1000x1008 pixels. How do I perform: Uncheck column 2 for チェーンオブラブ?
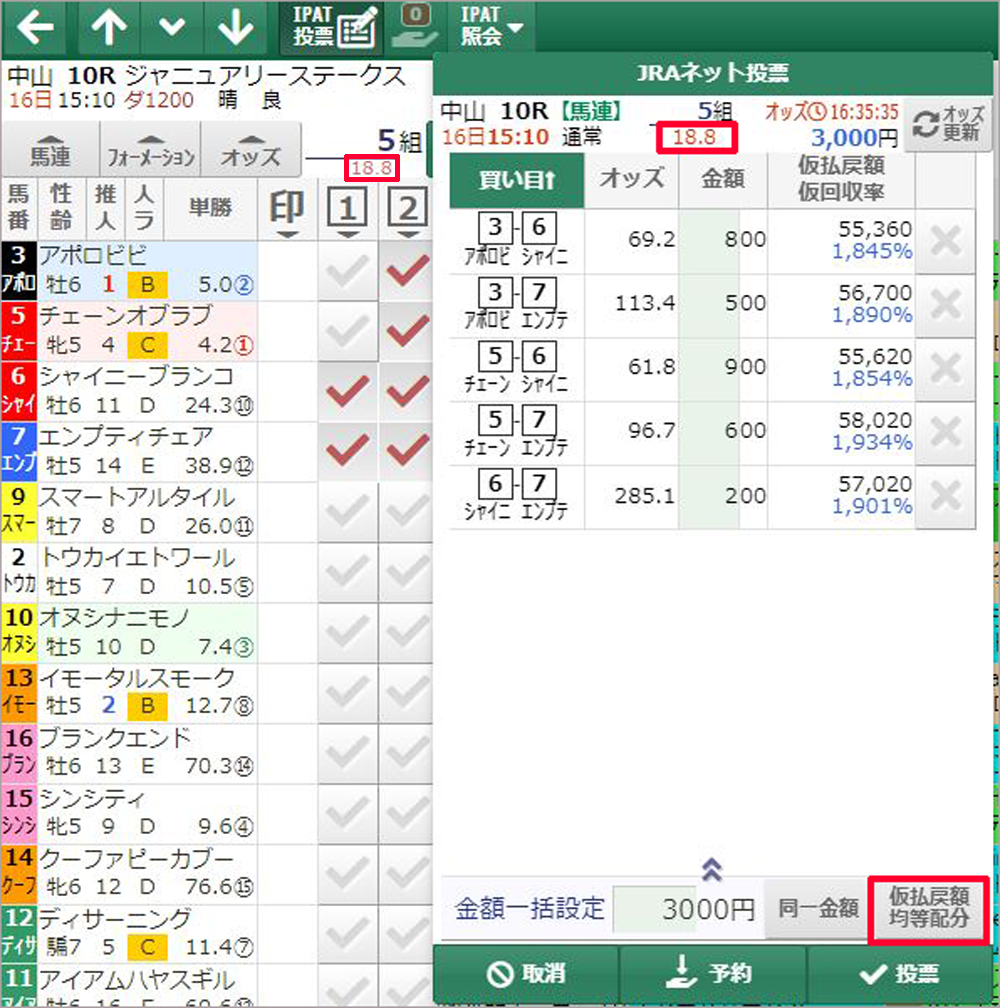point(407,332)
